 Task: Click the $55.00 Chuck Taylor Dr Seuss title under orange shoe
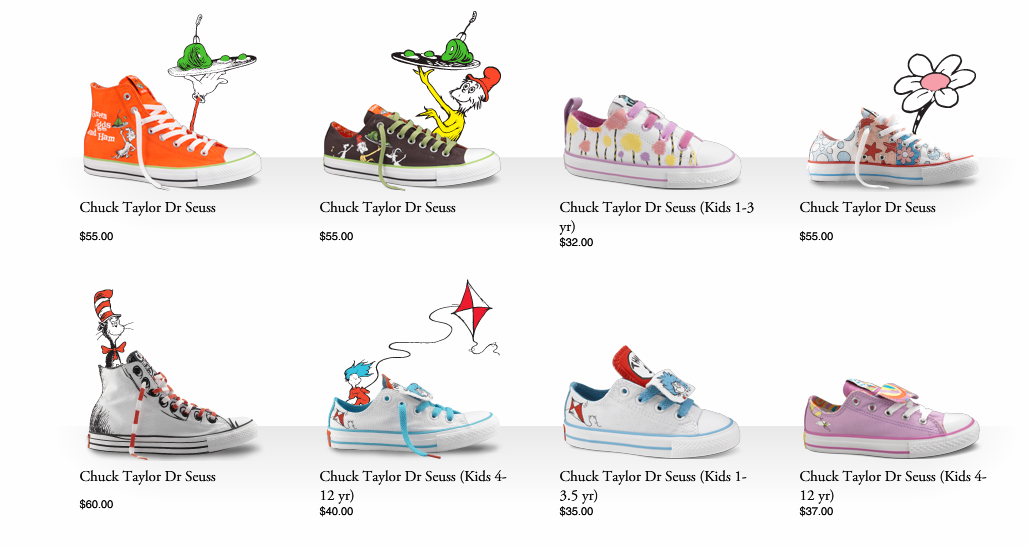coord(148,207)
